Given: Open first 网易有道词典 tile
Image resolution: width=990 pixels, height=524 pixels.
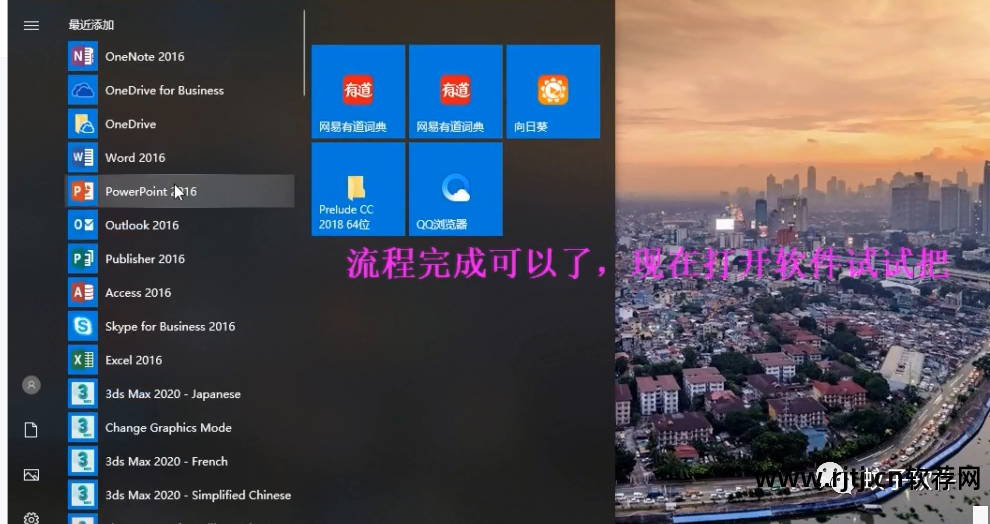Looking at the screenshot, I should 358,92.
